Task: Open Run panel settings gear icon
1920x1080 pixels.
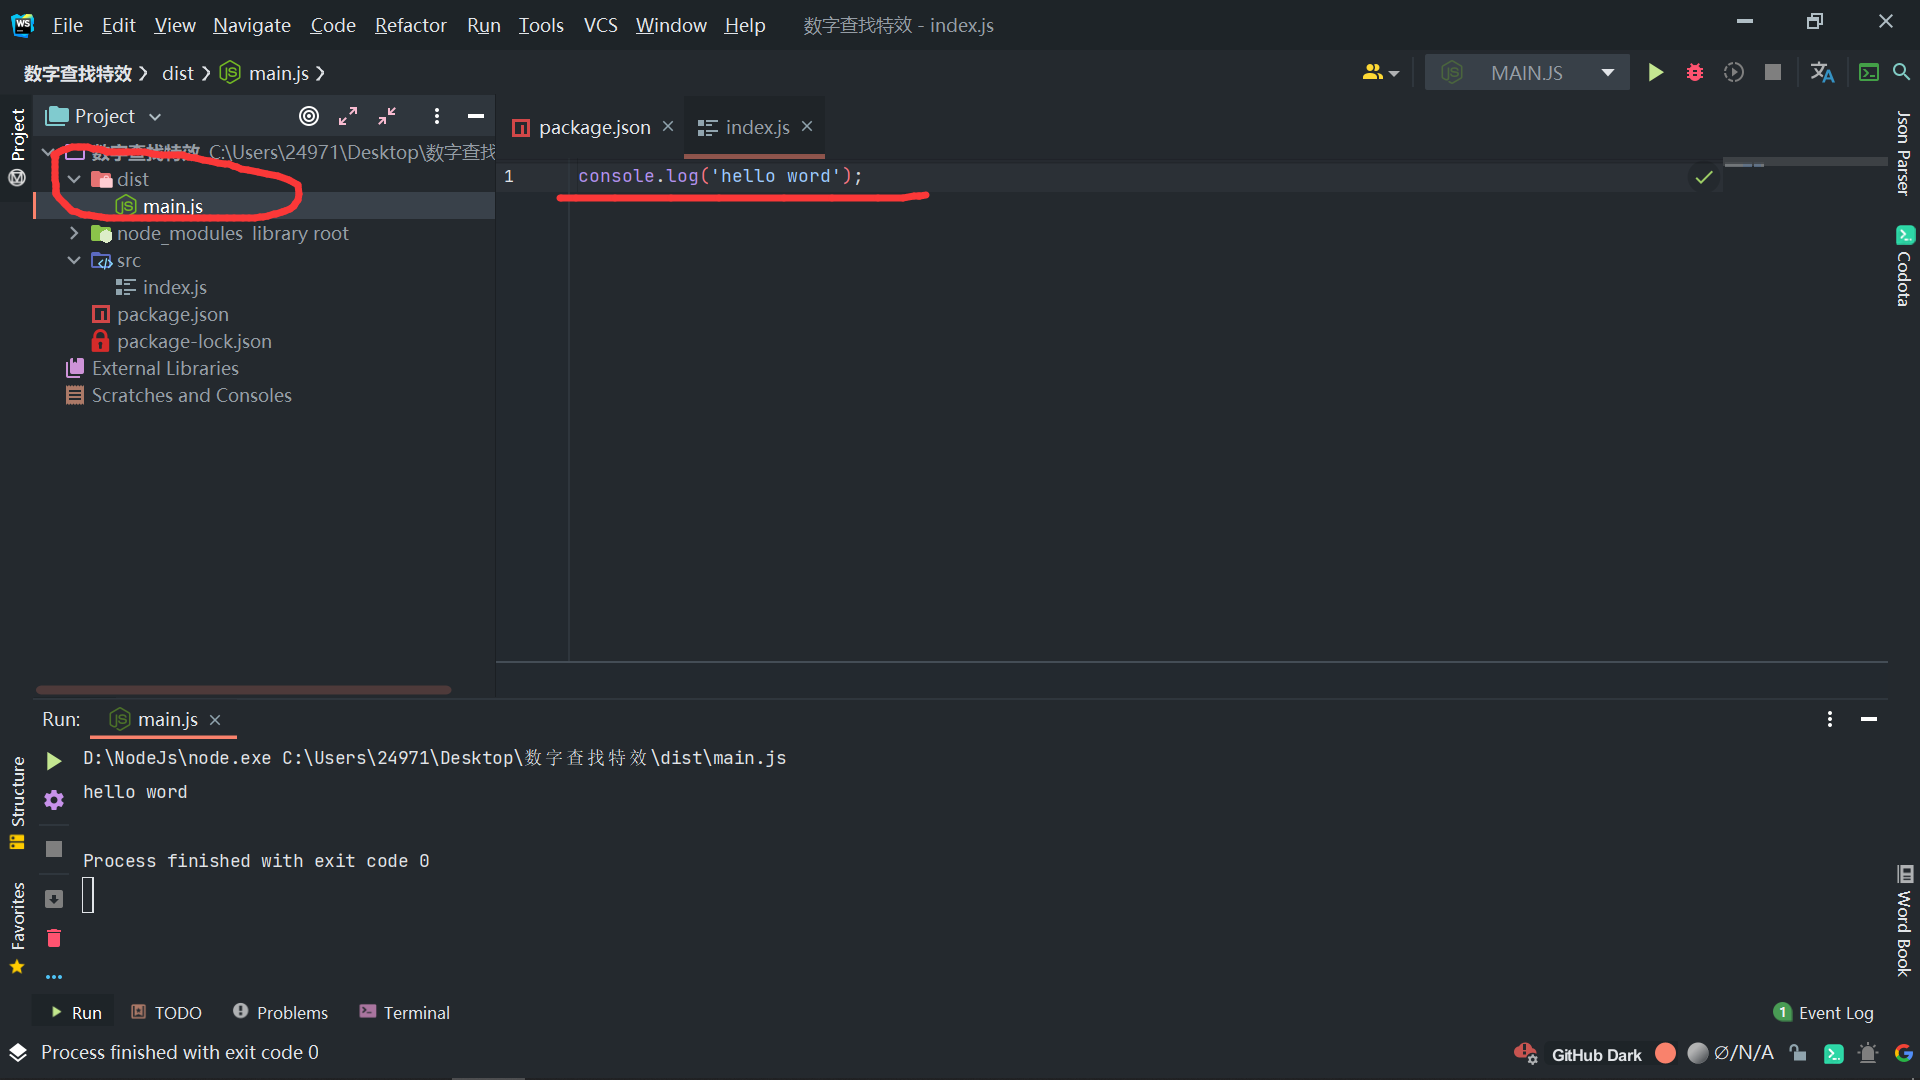Action: point(54,800)
